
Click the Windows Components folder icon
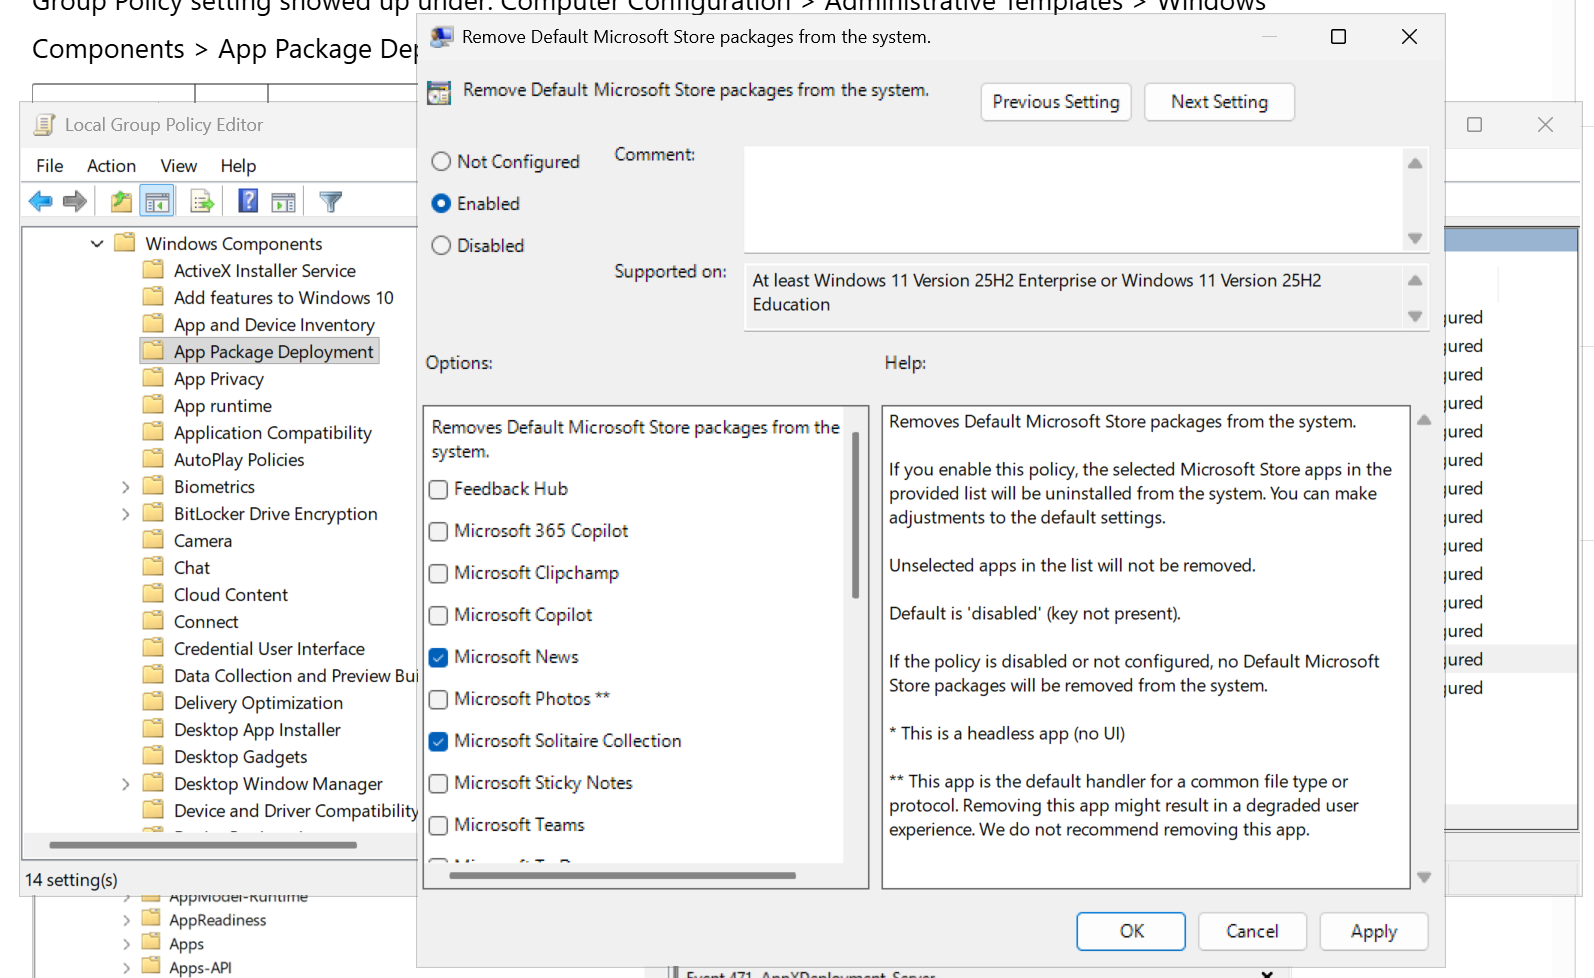125,243
